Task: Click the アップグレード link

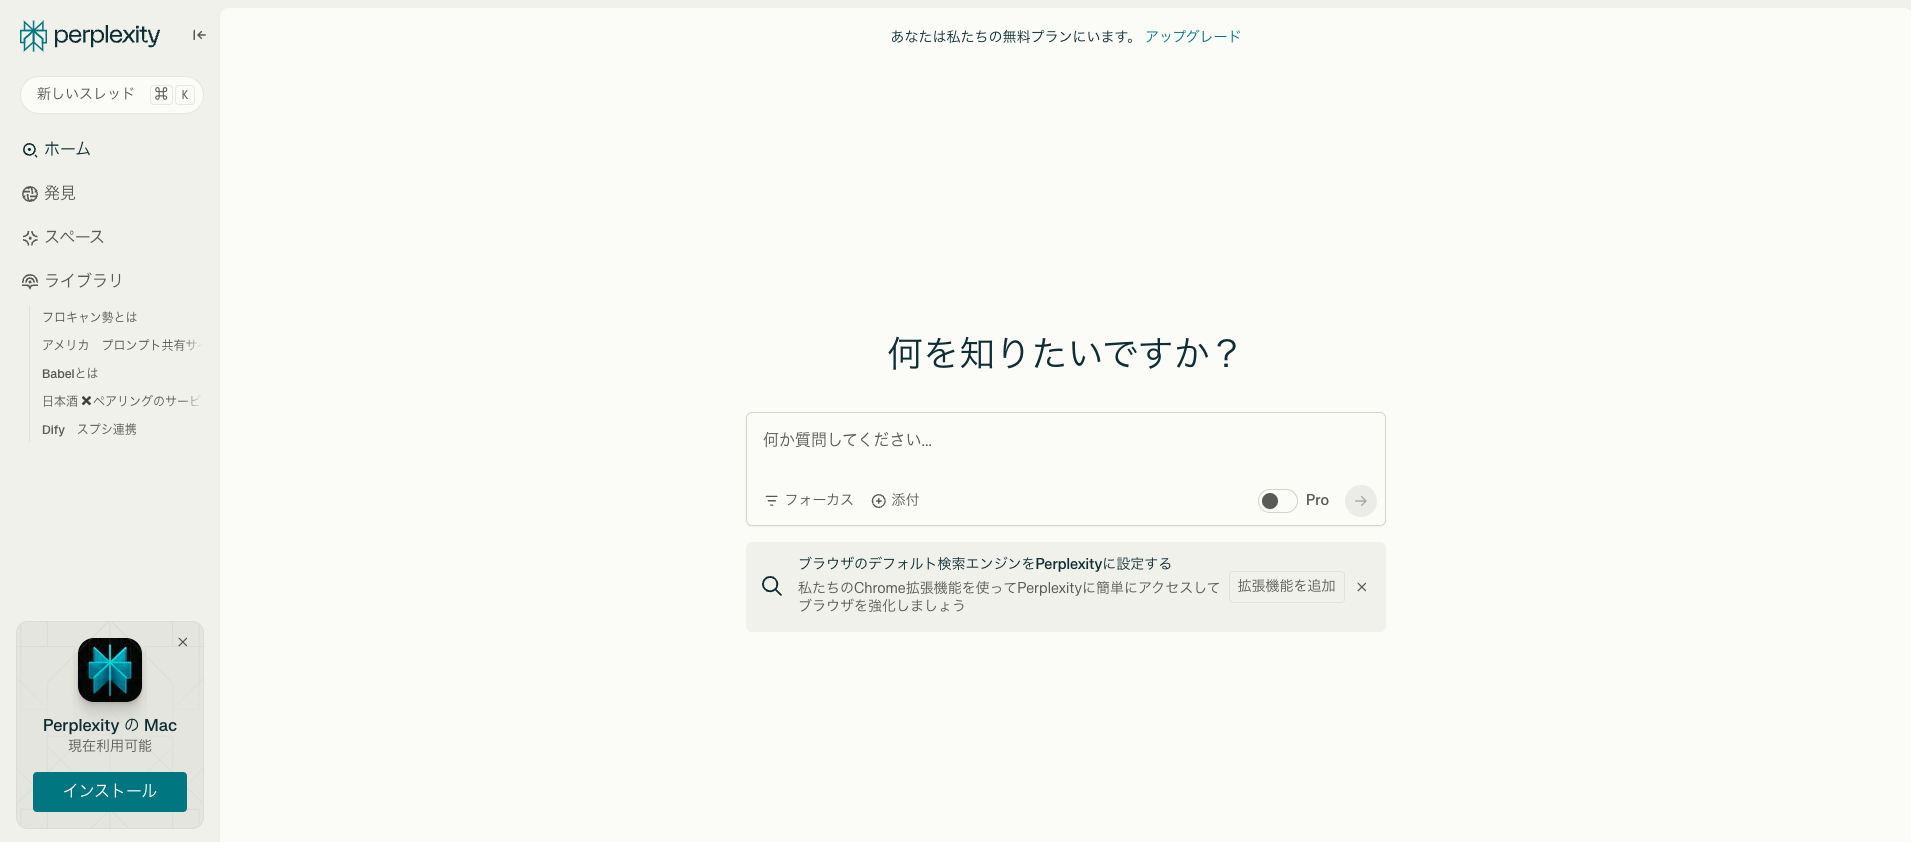Action: pos(1193,36)
